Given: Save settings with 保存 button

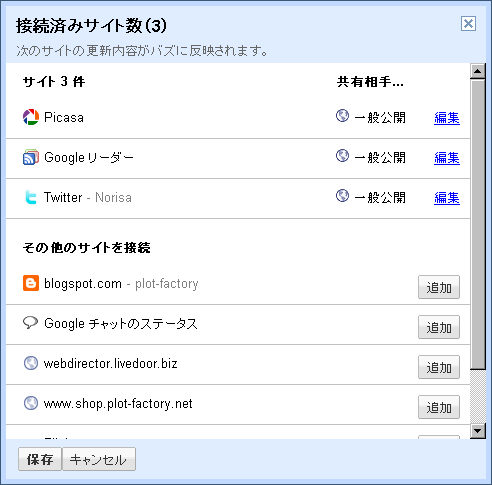Looking at the screenshot, I should pyautogui.click(x=40, y=459).
